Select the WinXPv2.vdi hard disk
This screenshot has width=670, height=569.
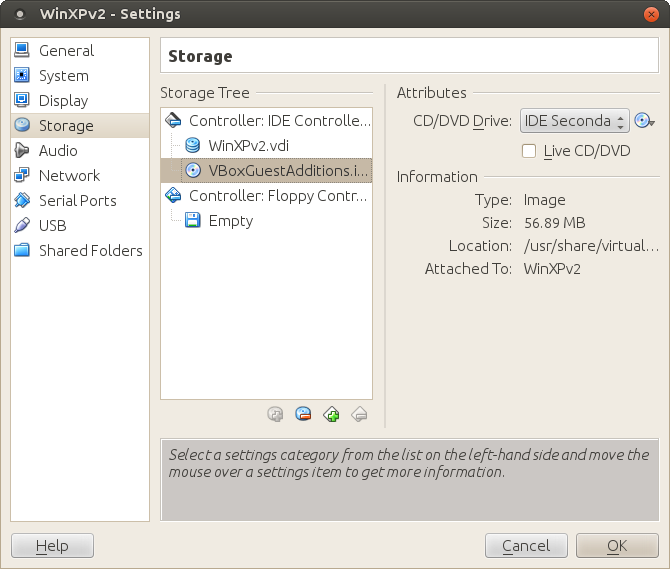pos(247,146)
